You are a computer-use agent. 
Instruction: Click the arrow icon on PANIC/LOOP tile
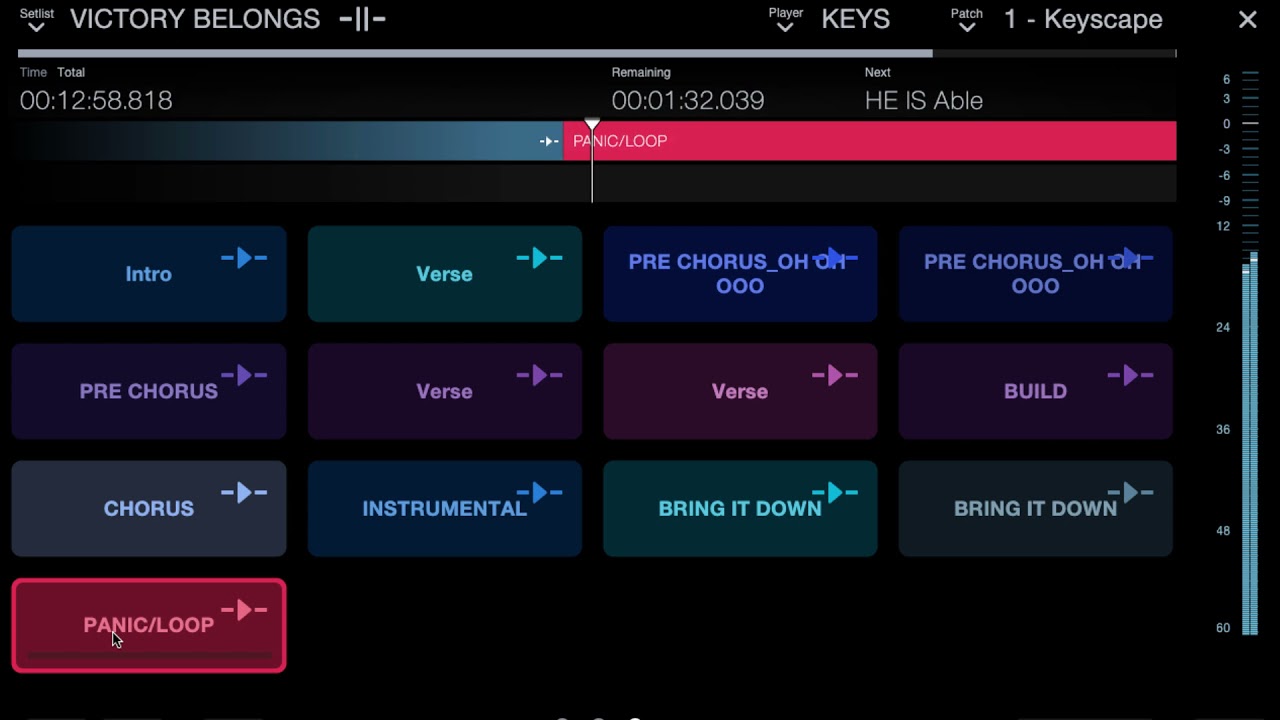tap(244, 610)
